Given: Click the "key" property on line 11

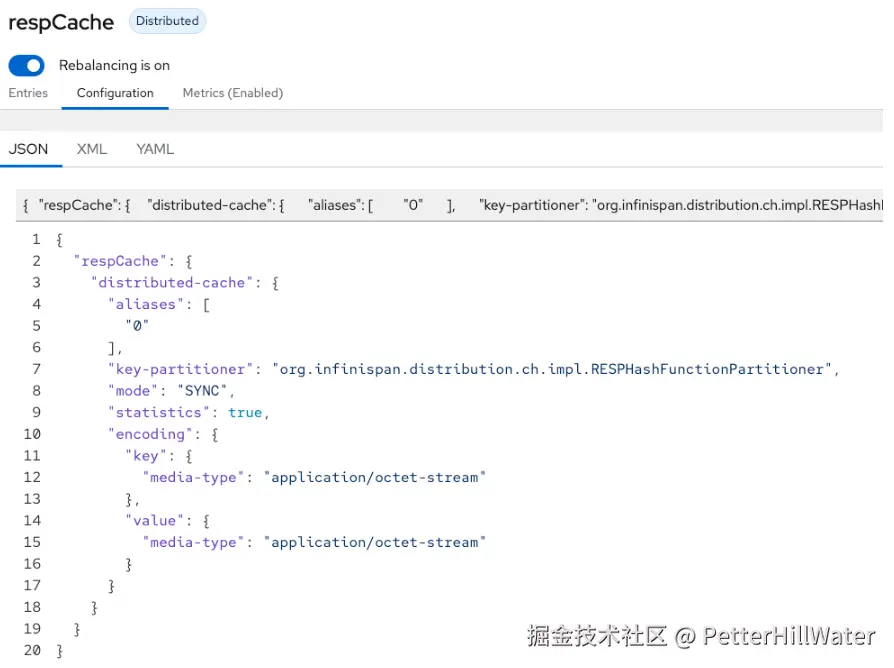Looking at the screenshot, I should [x=146, y=456].
